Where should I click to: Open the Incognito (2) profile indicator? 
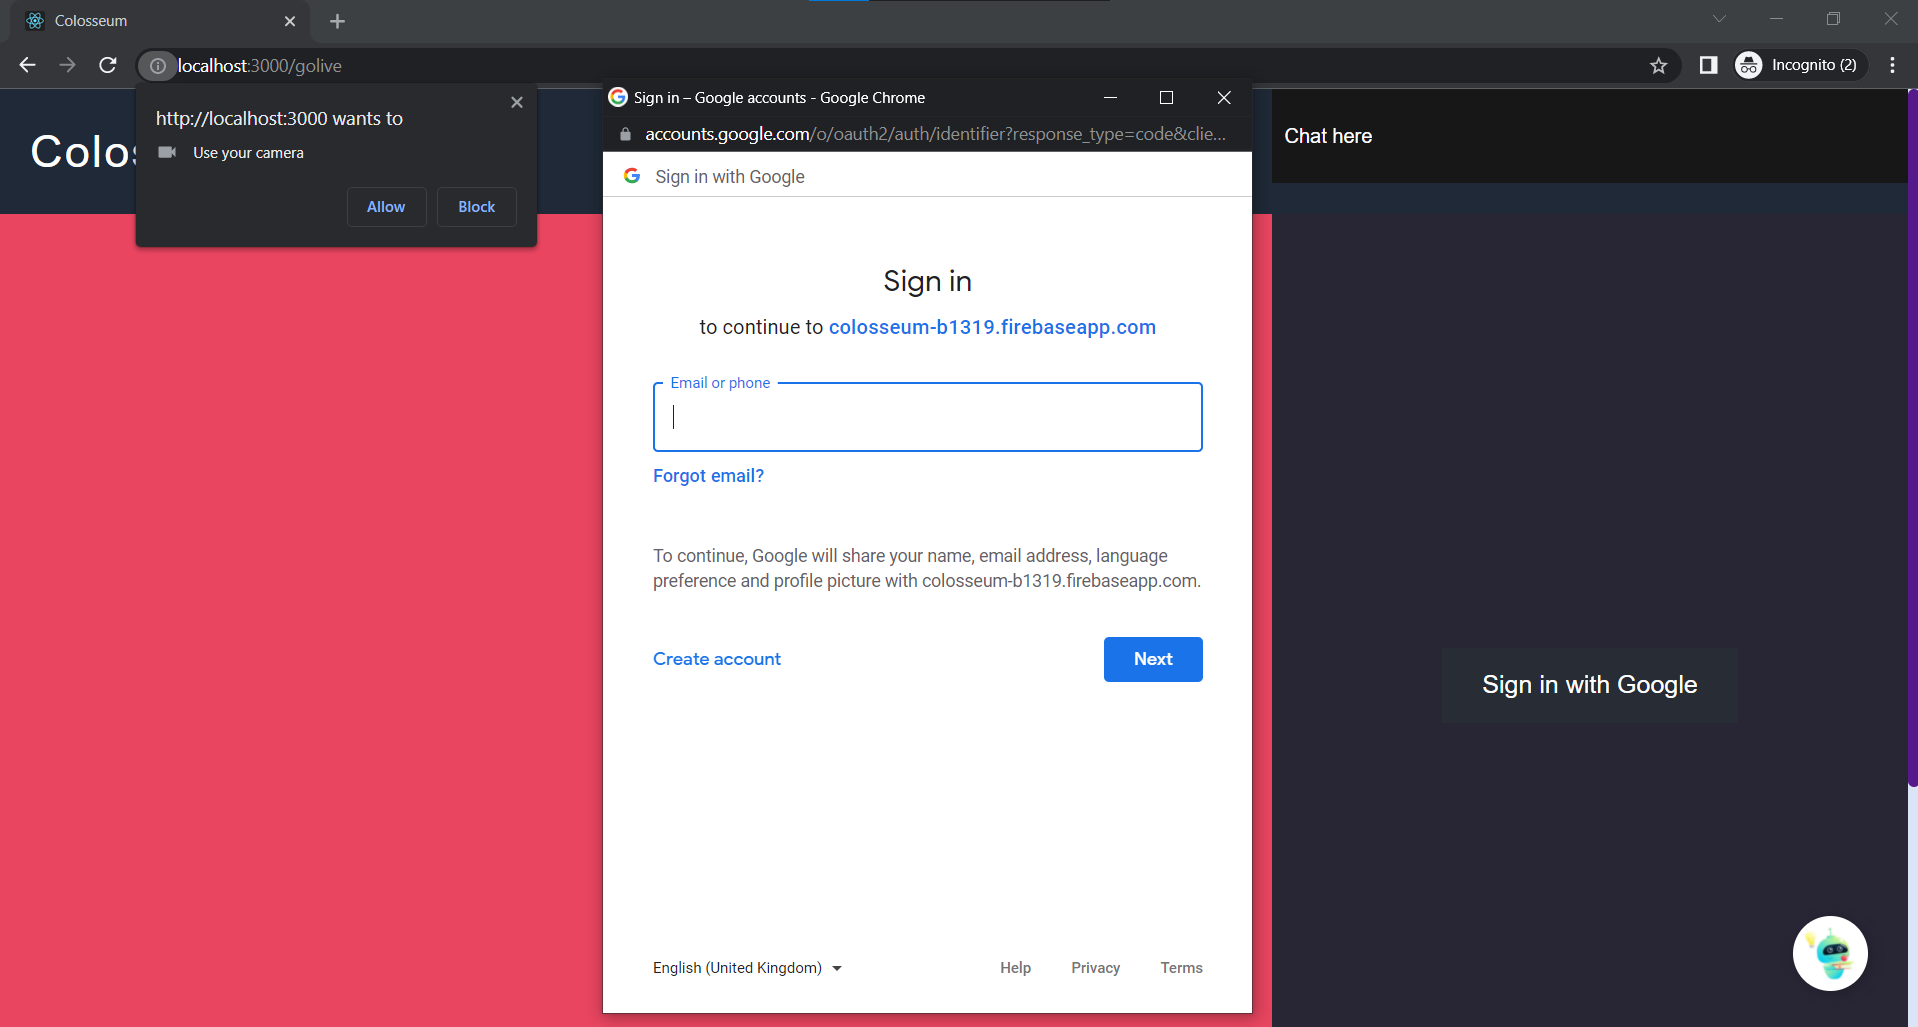coord(1800,65)
